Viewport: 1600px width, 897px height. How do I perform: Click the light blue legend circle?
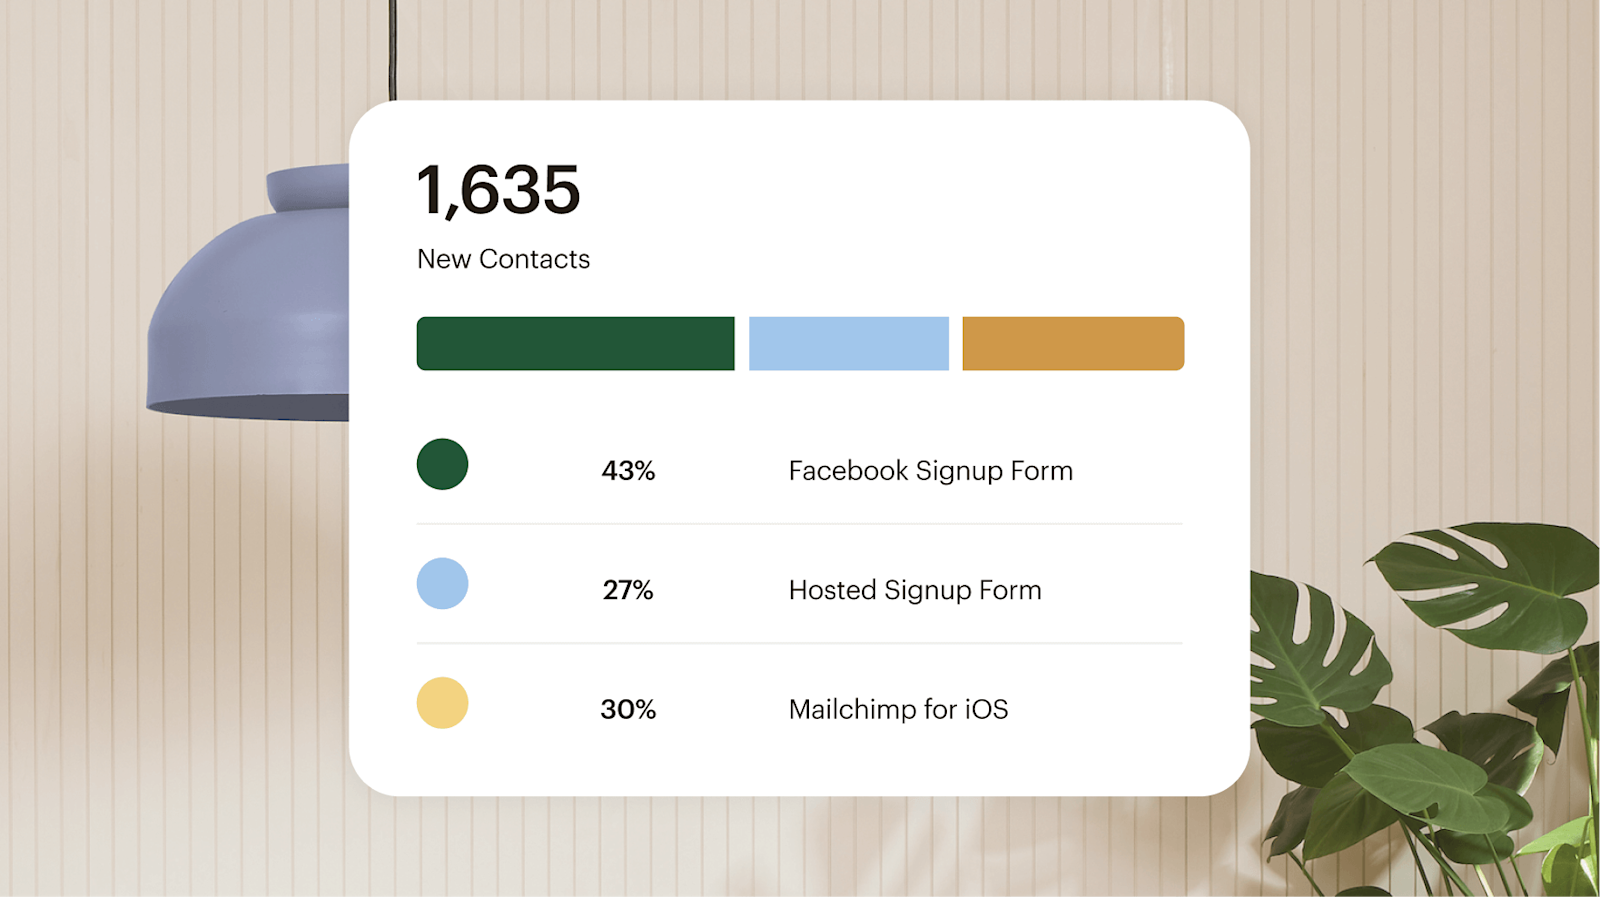(x=442, y=583)
